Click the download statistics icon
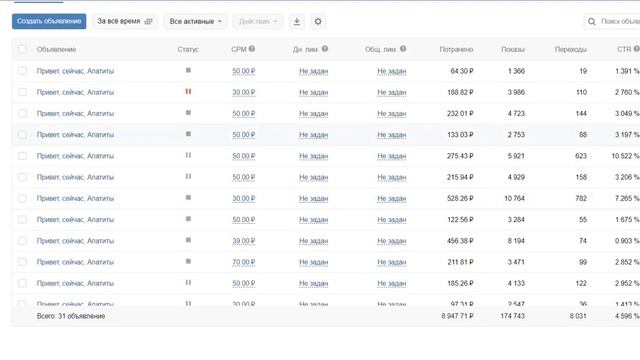The height and width of the screenshot is (360, 640). tap(297, 21)
